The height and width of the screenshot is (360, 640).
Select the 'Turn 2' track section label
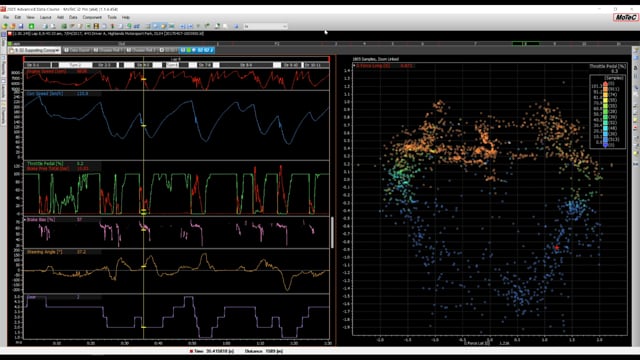coord(75,65)
